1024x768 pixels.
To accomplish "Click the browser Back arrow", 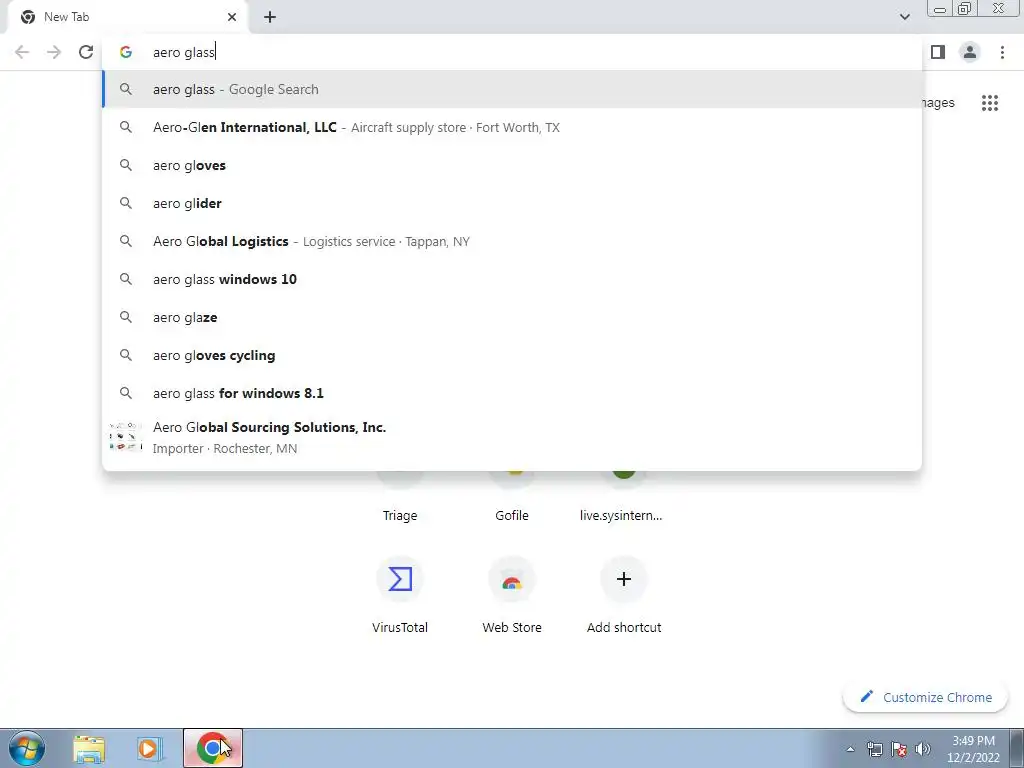I will coord(22,52).
